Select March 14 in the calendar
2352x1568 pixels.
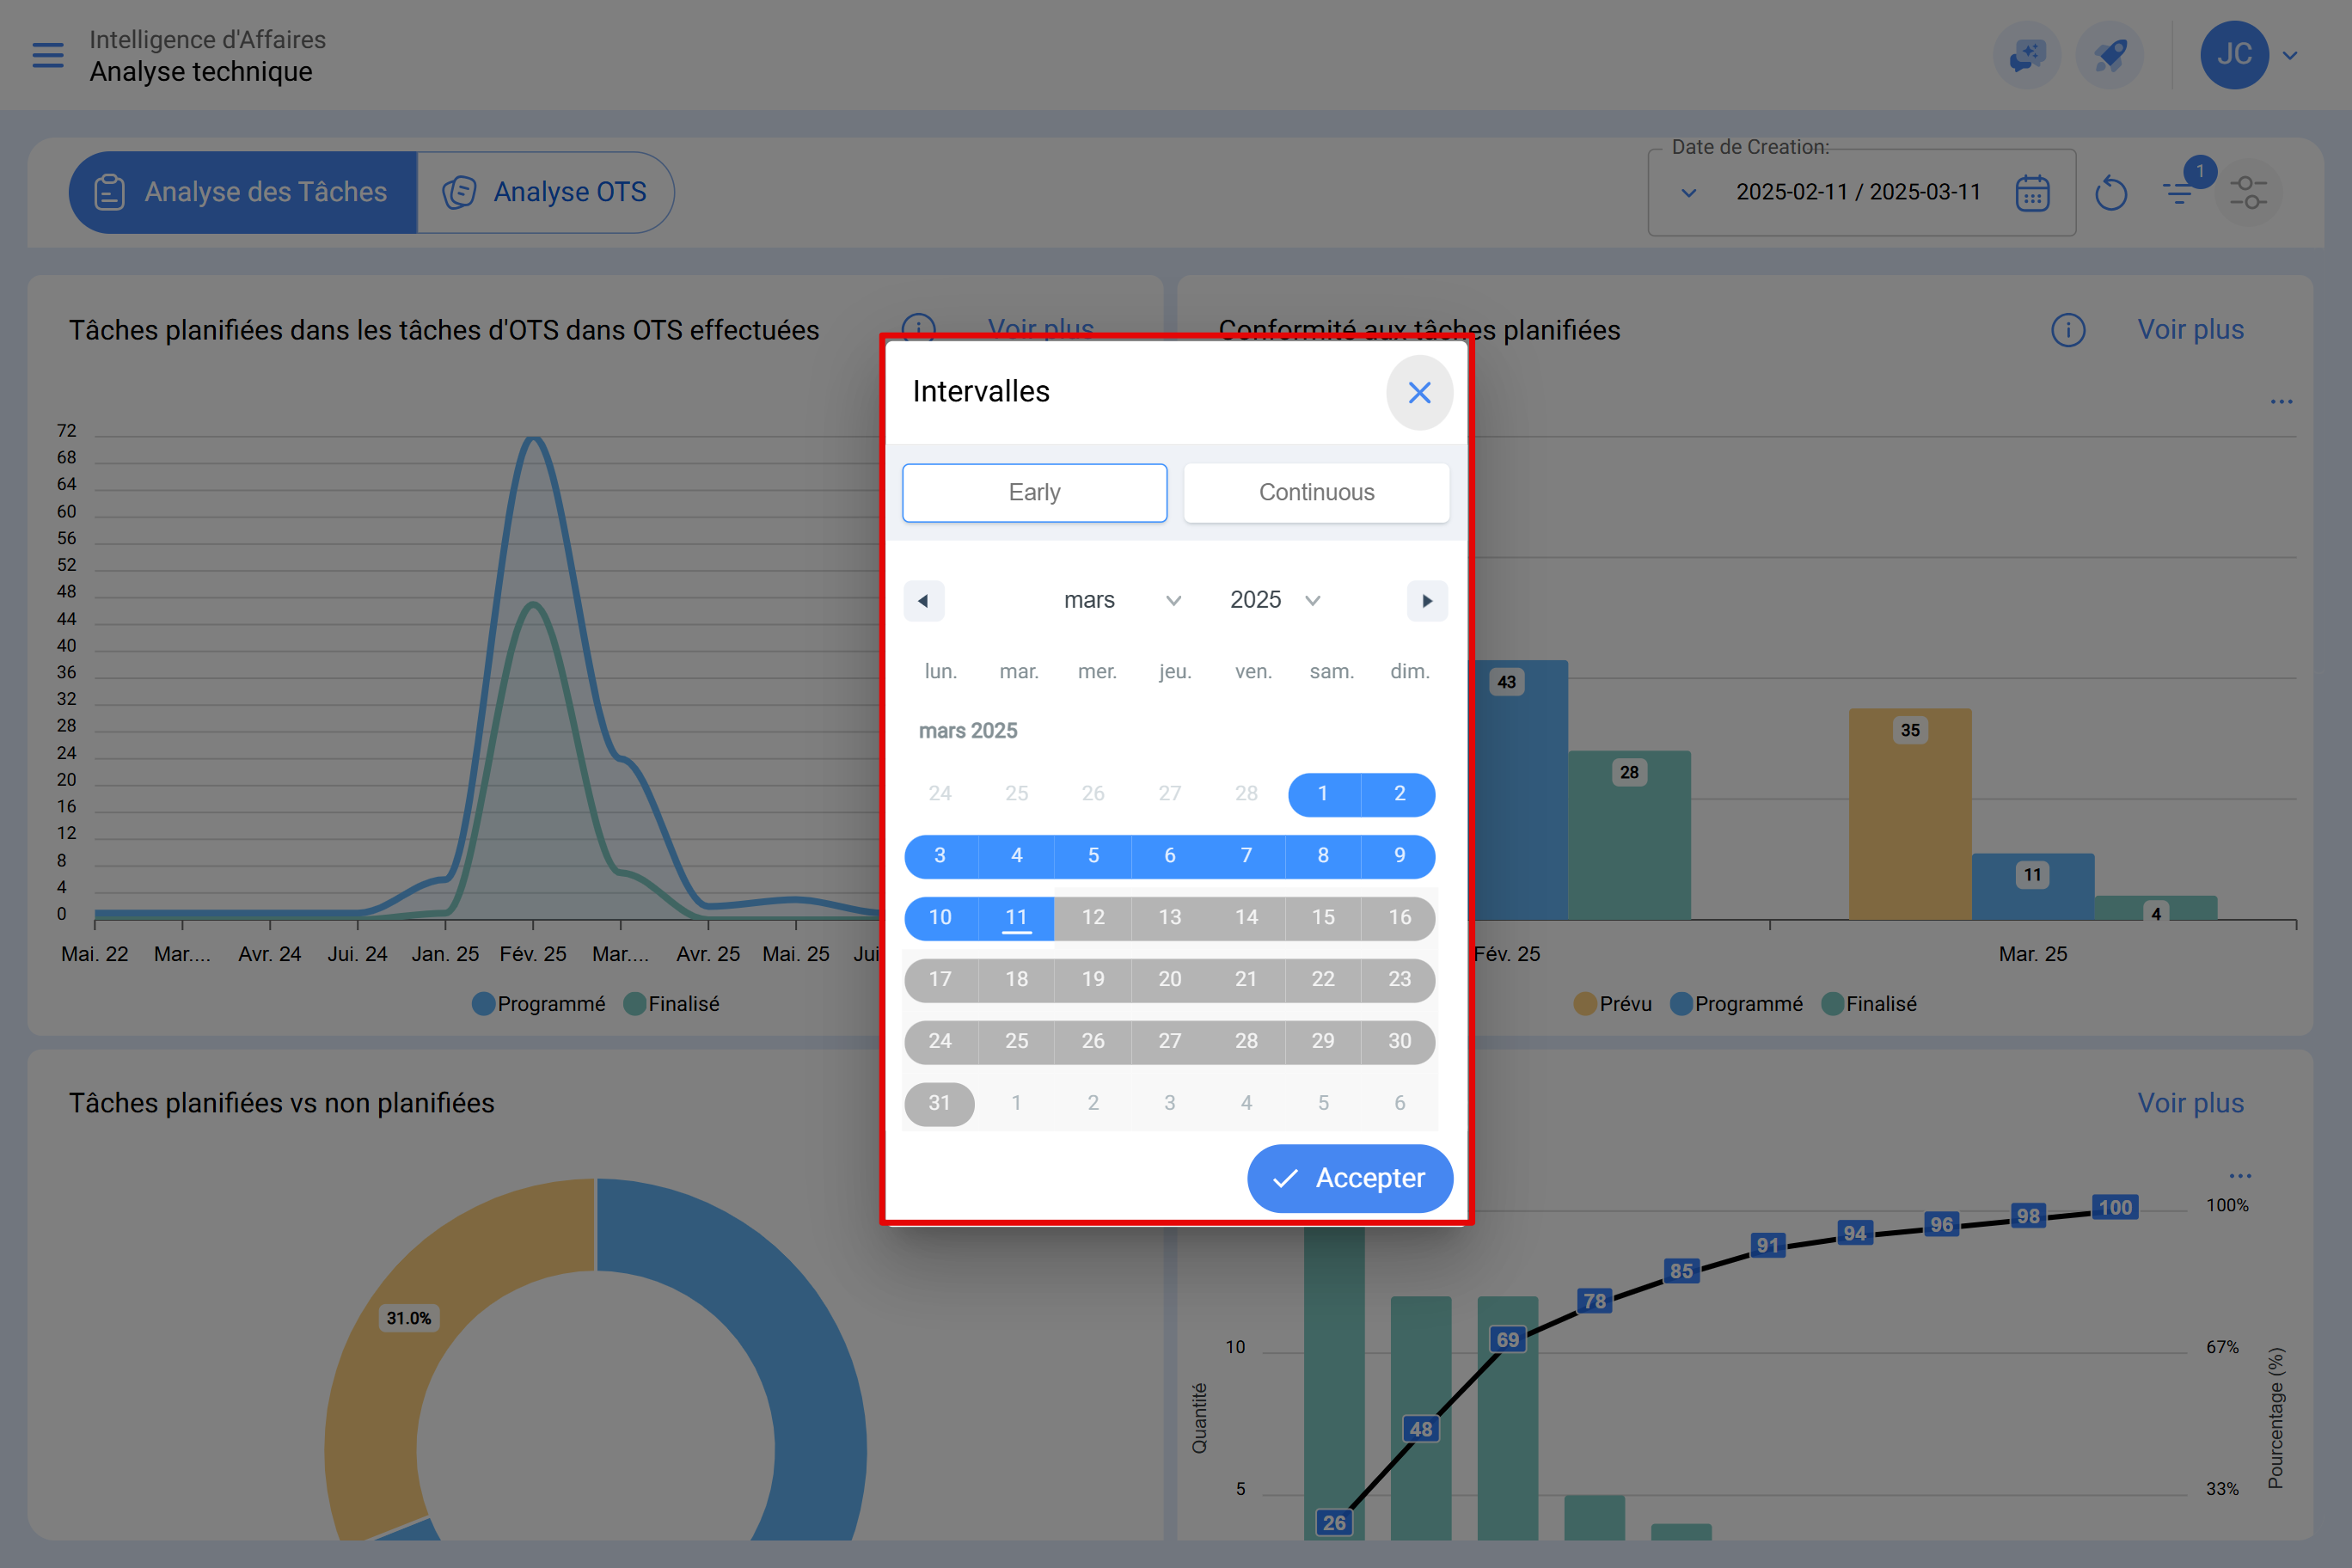pos(1246,918)
